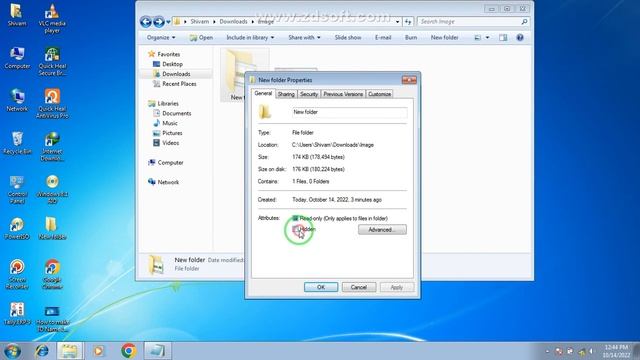Open the Previous Versions tab
This screenshot has width=640, height=360.
tap(343, 94)
